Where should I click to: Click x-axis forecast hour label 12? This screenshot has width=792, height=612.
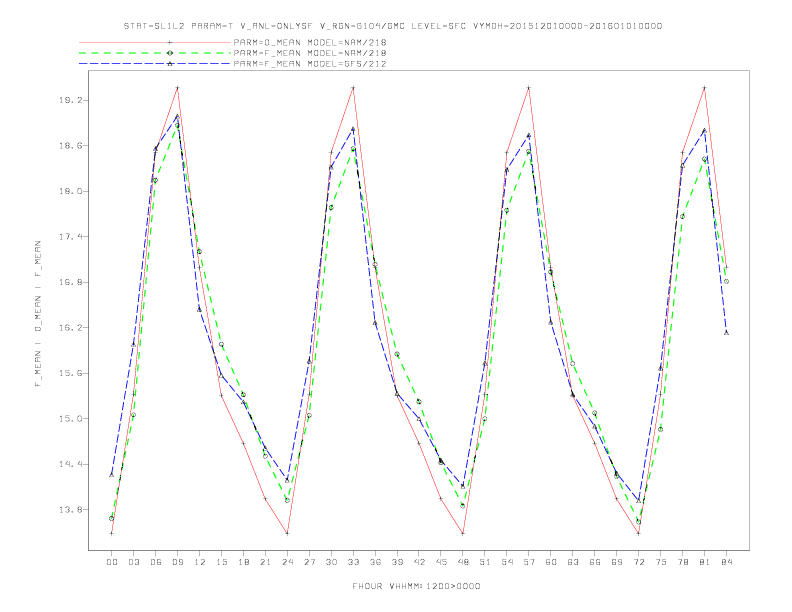coord(200,562)
